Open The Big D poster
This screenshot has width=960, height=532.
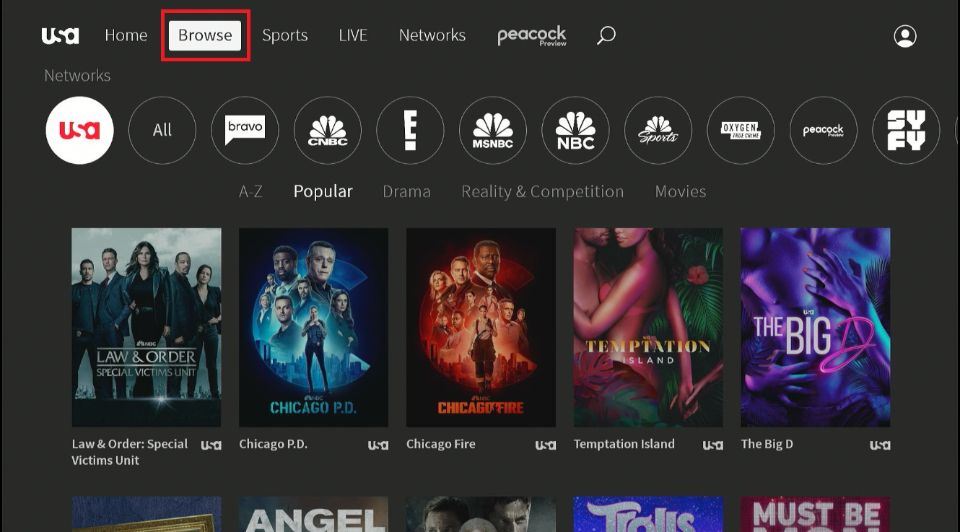816,327
